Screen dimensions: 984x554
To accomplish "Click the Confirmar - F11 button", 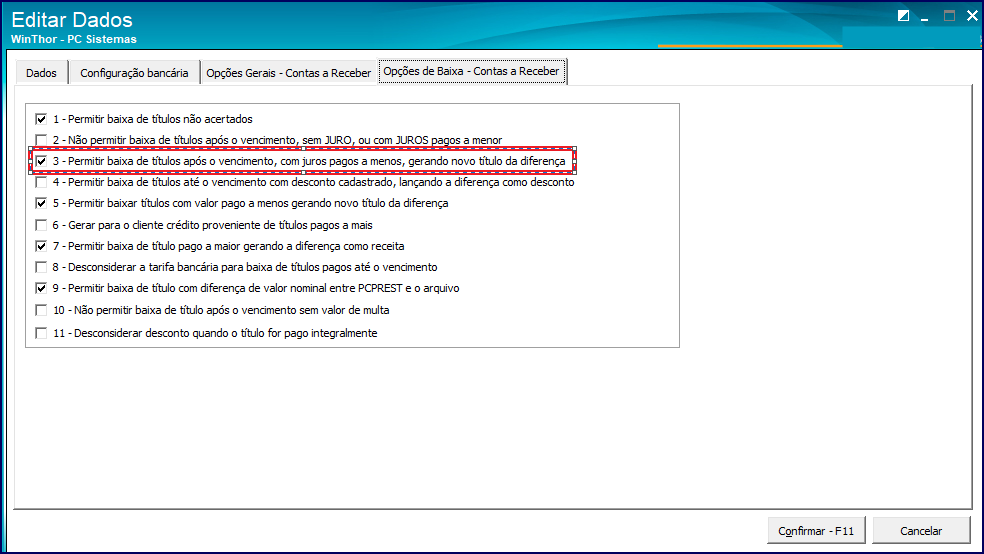I will 816,531.
